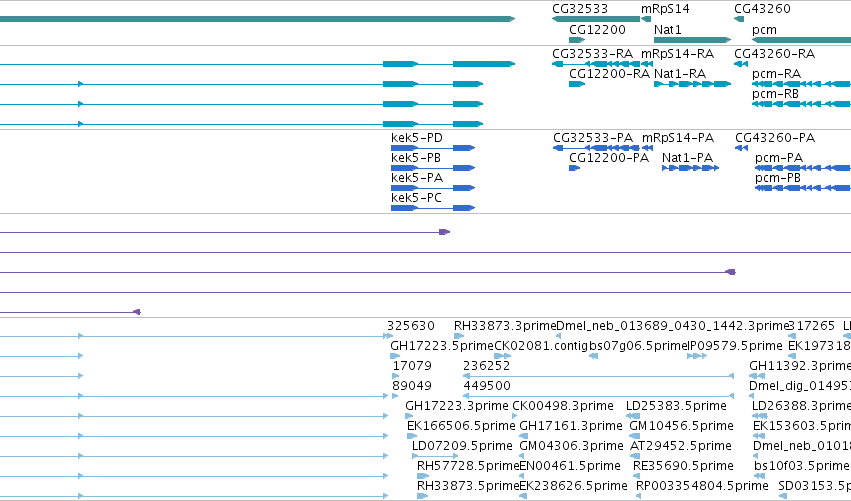851x501 pixels.
Task: Select protein label pcm-PA
Action: point(779,158)
